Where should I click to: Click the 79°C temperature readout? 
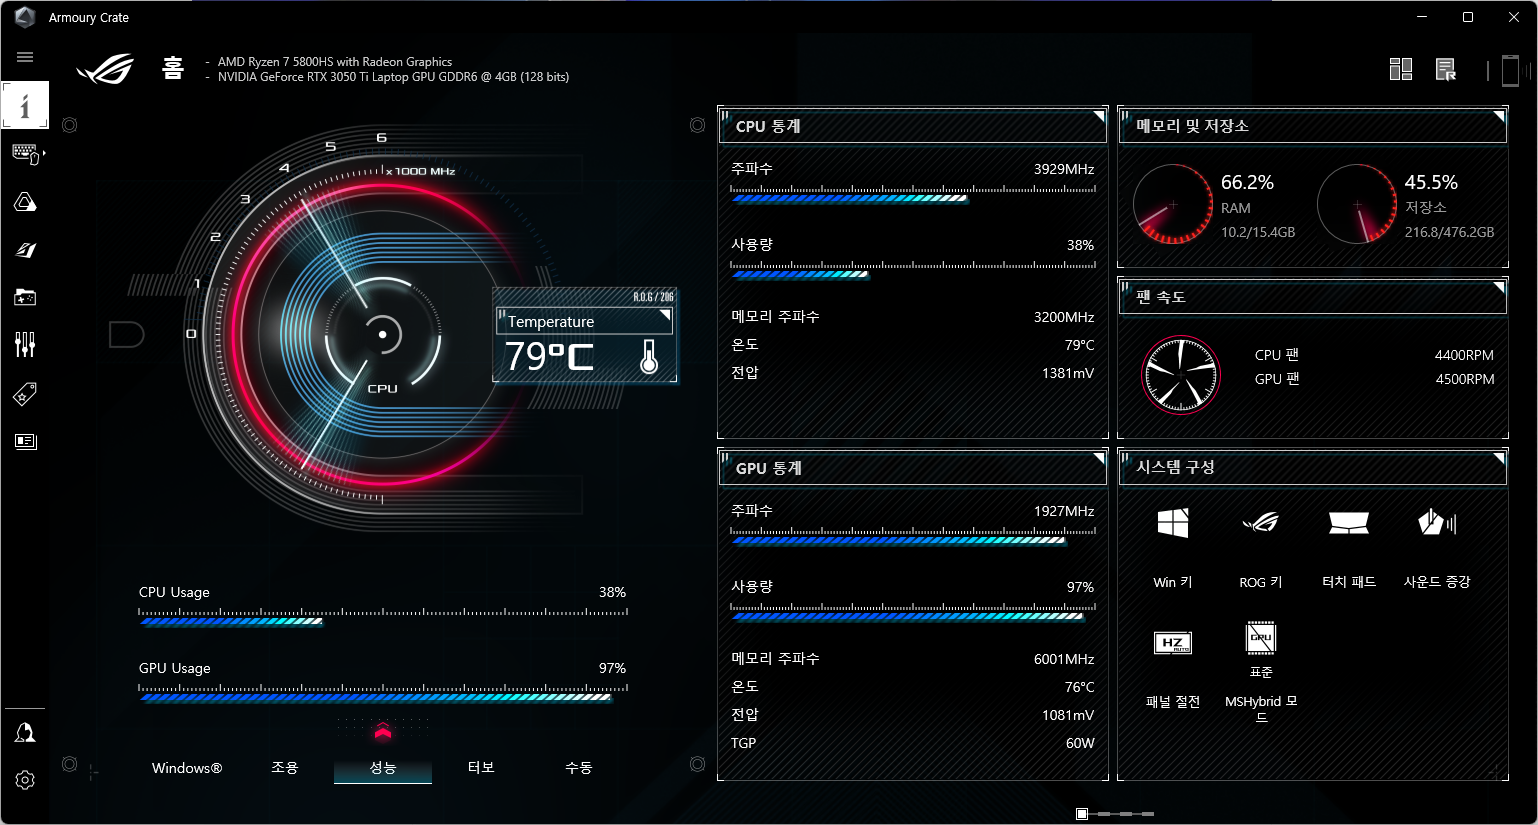549,356
